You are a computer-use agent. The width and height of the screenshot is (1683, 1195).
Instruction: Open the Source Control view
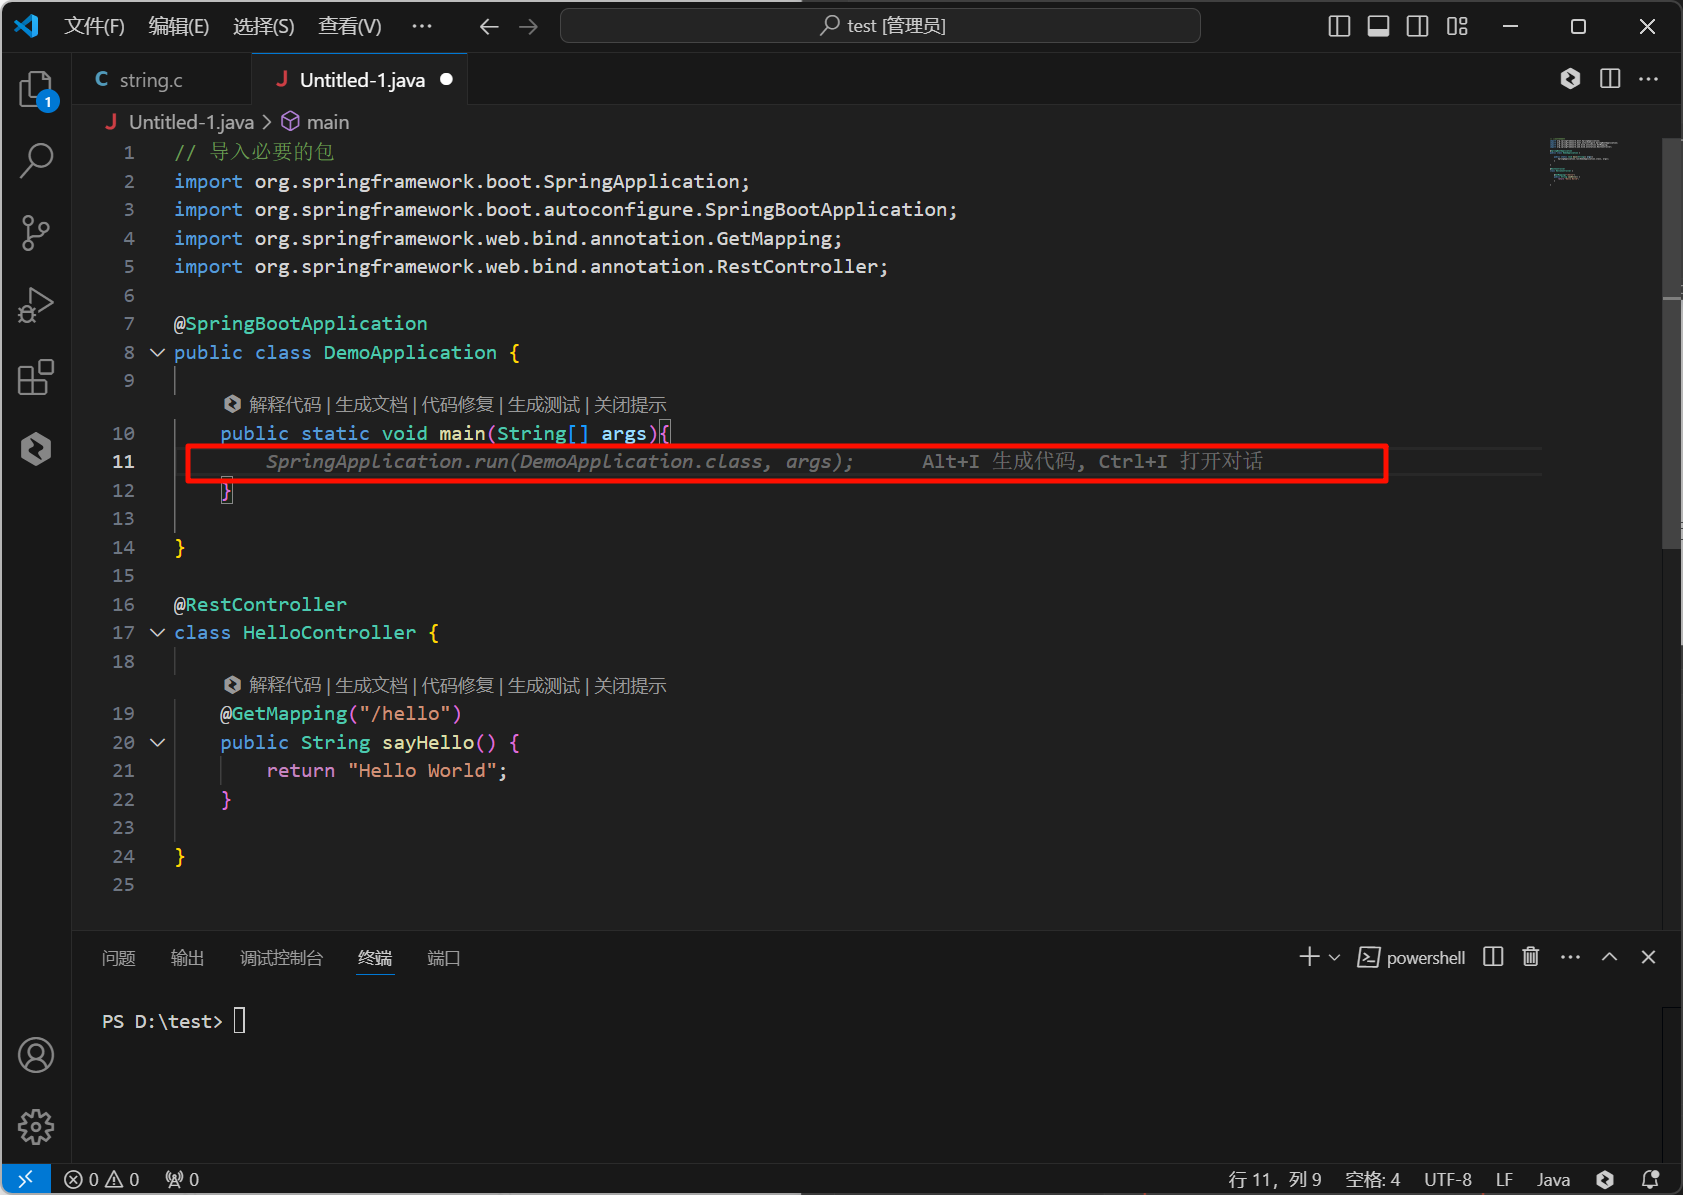pyautogui.click(x=36, y=233)
